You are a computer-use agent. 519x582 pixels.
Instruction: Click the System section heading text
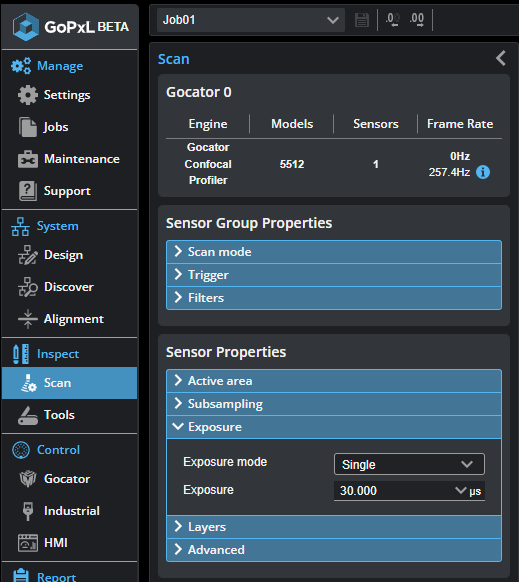tap(58, 226)
